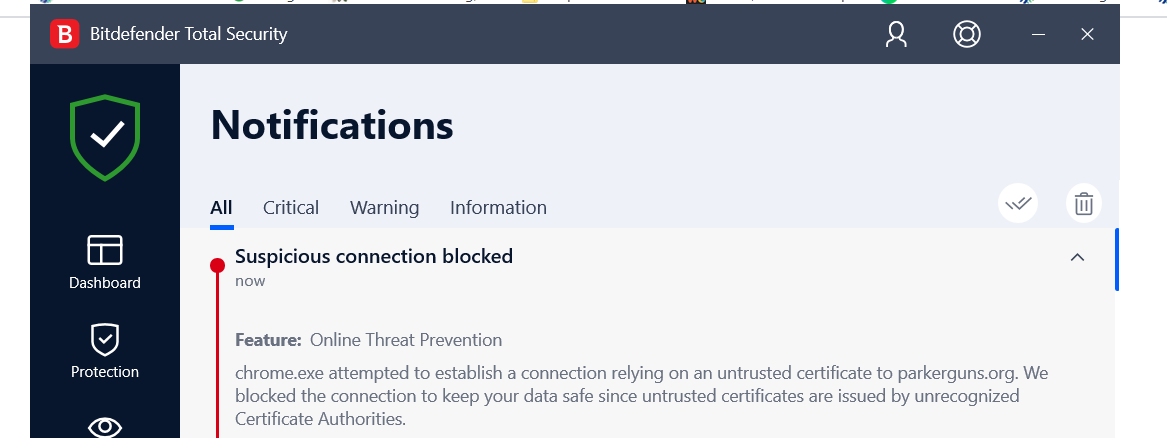1167x438 pixels.
Task: Open the user account profile icon
Action: 896,35
